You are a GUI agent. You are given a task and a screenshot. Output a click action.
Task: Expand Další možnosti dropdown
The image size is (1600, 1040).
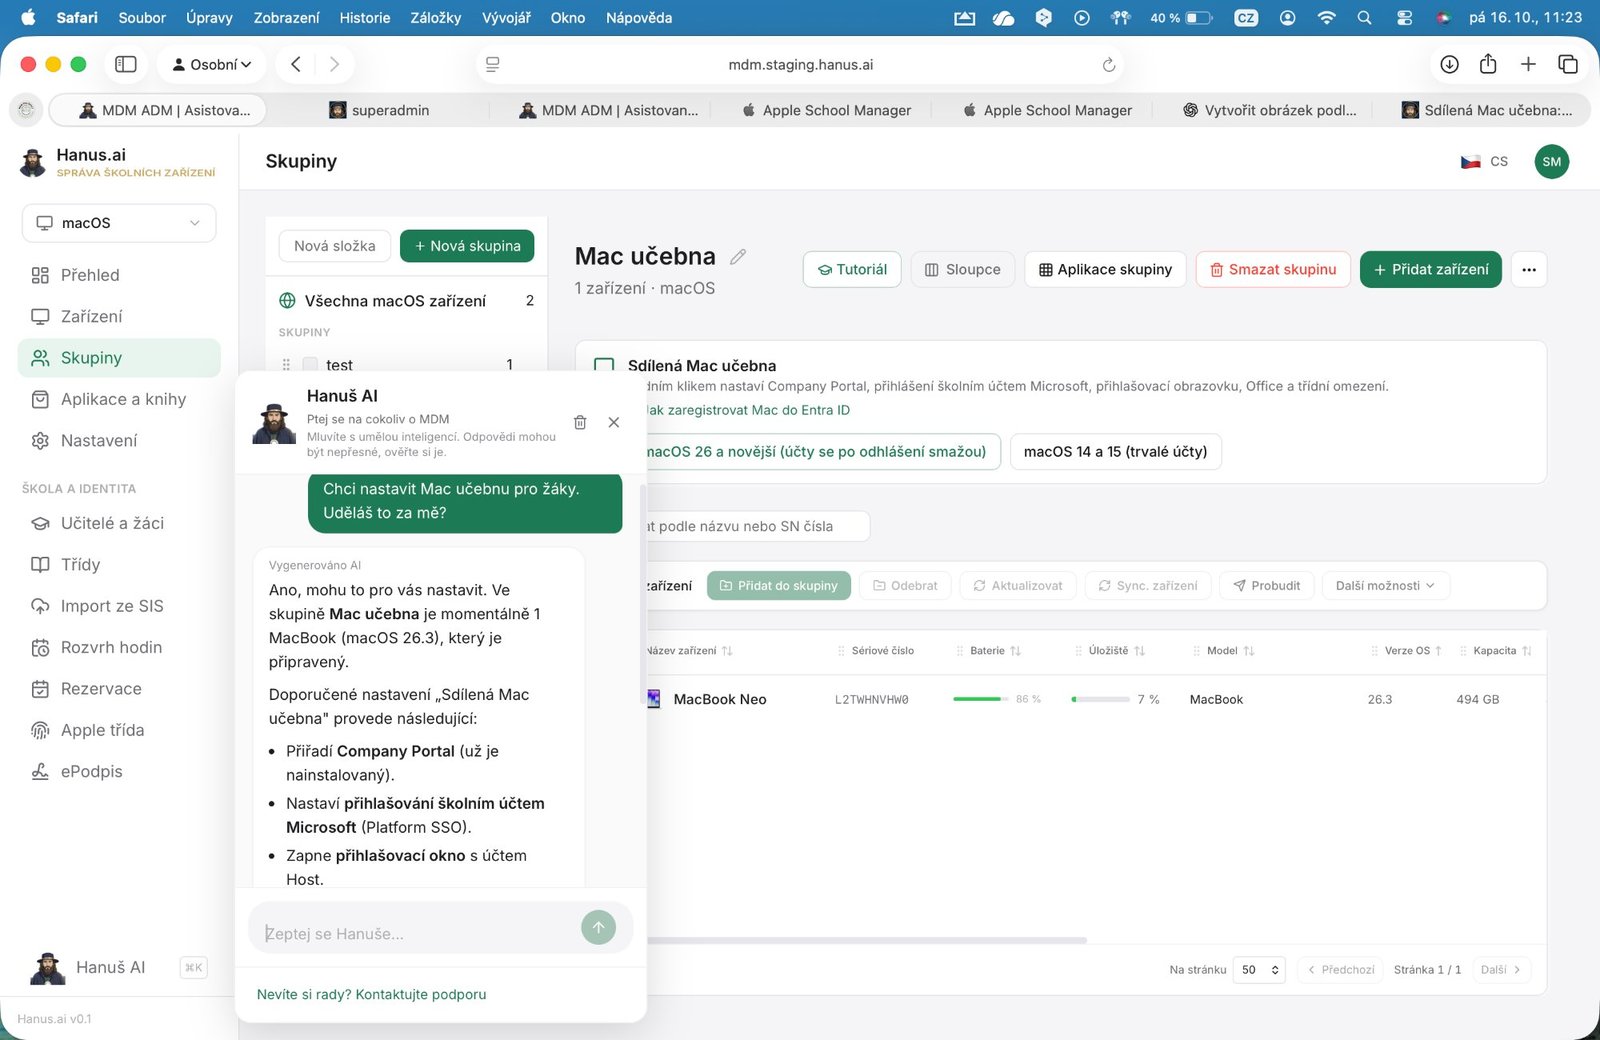point(1386,586)
